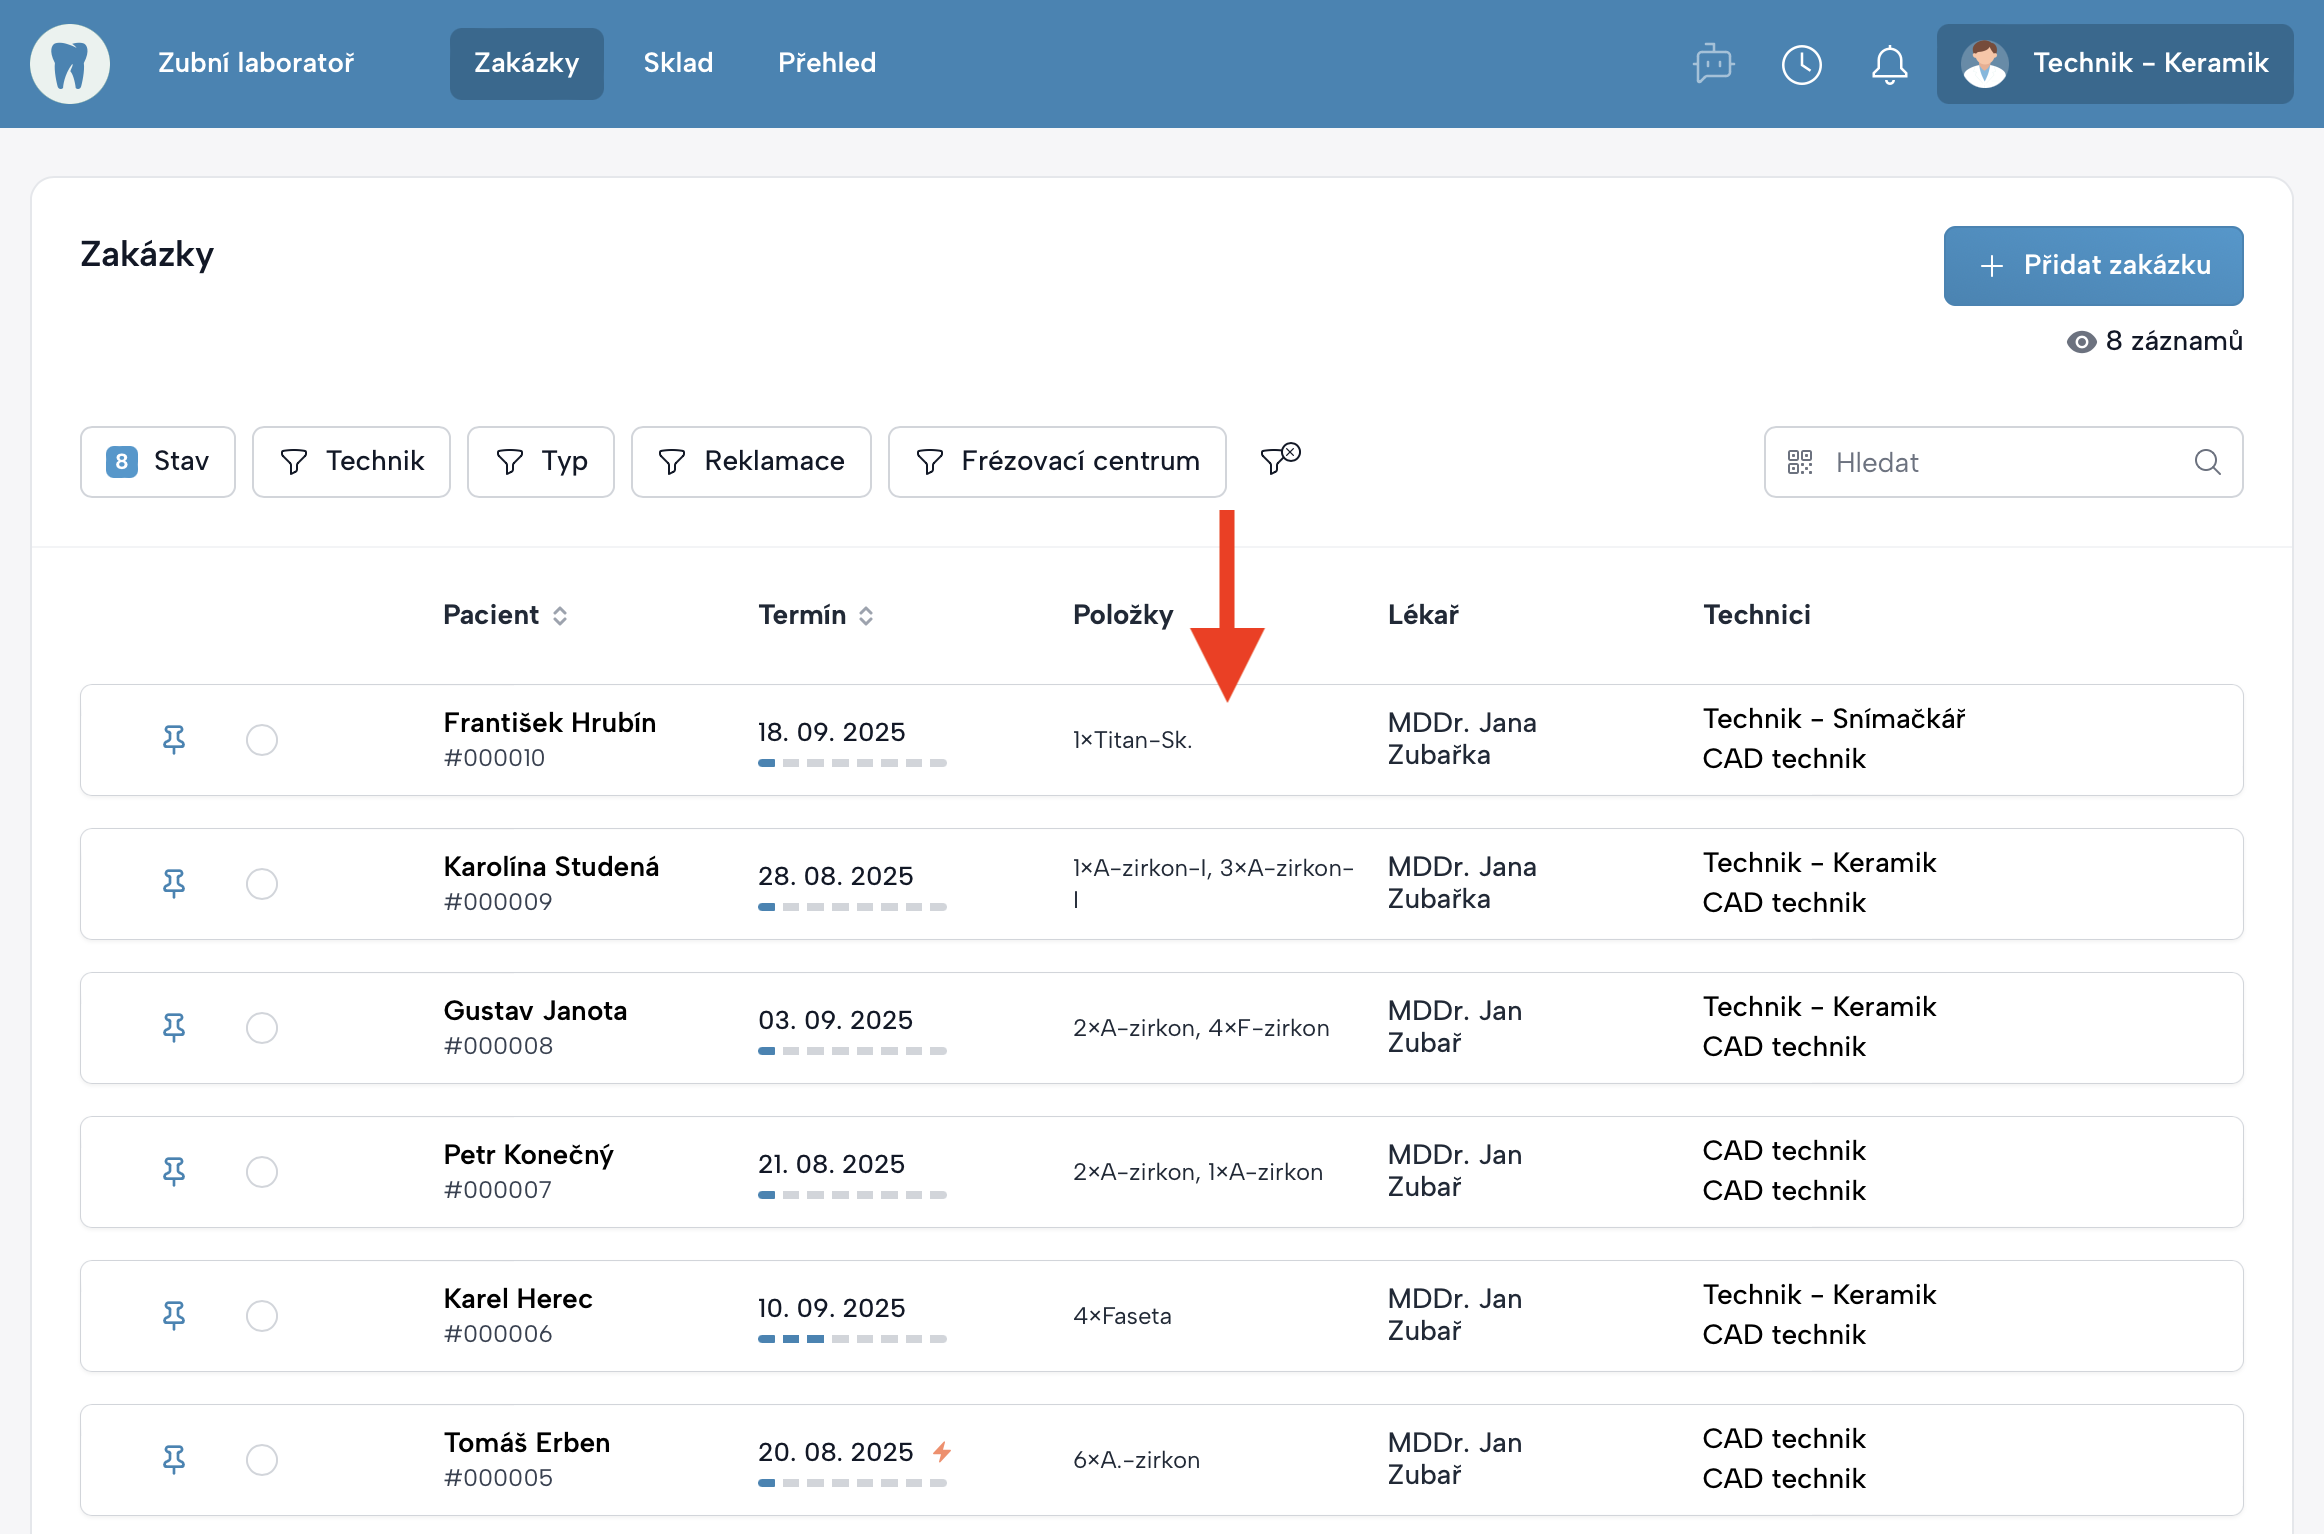2324x1534 pixels.
Task: Open the Technik filter dropdown
Action: (351, 462)
